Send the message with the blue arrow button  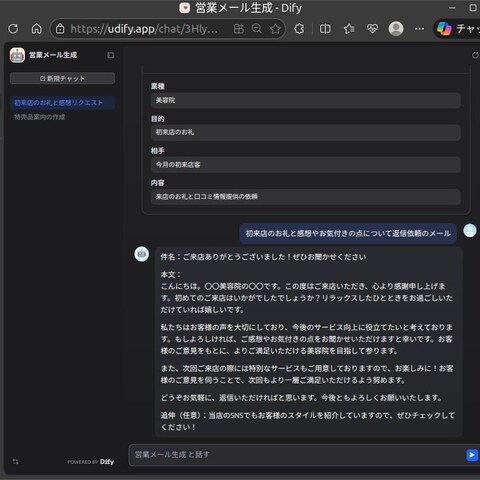pyautogui.click(x=472, y=455)
